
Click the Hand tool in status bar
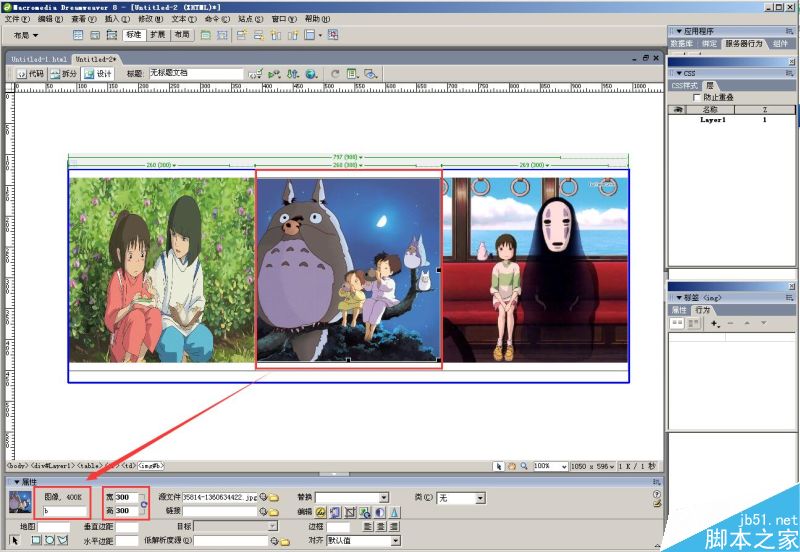512,466
